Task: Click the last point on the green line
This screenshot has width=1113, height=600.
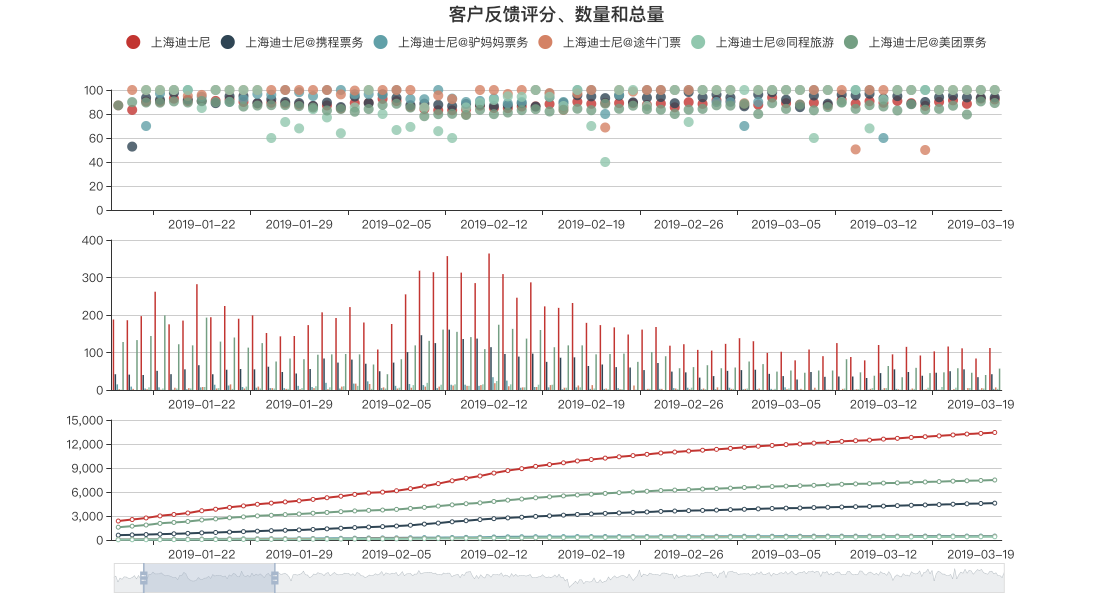Action: [994, 480]
